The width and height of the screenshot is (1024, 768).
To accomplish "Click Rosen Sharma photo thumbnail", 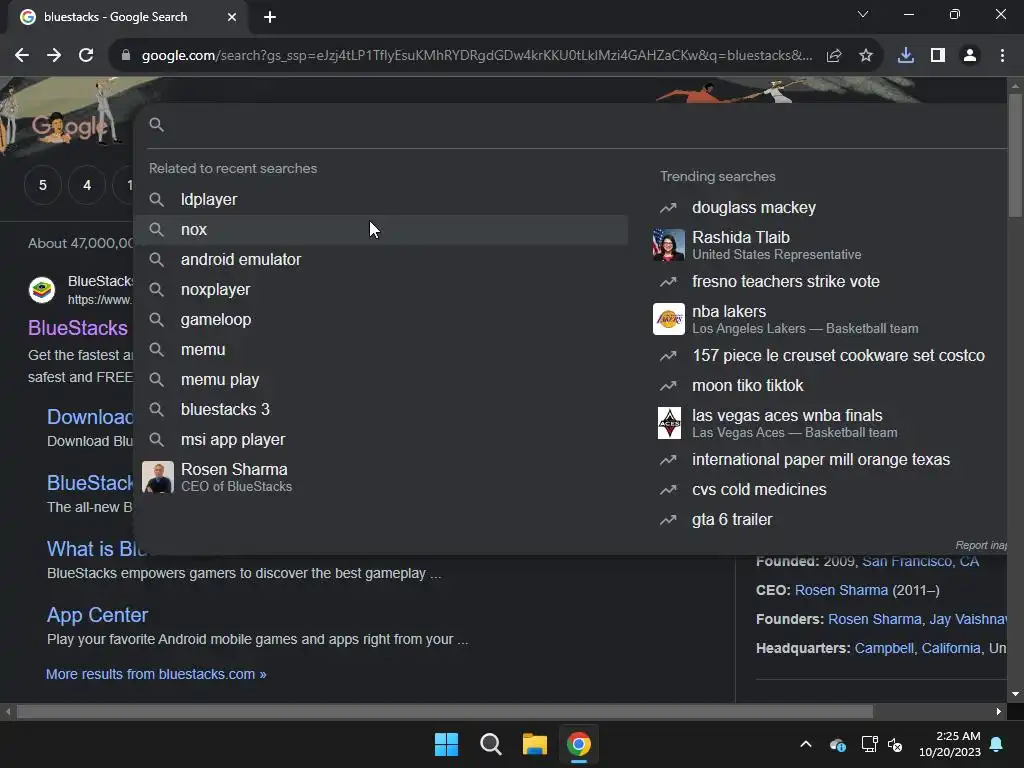I will pyautogui.click(x=158, y=477).
